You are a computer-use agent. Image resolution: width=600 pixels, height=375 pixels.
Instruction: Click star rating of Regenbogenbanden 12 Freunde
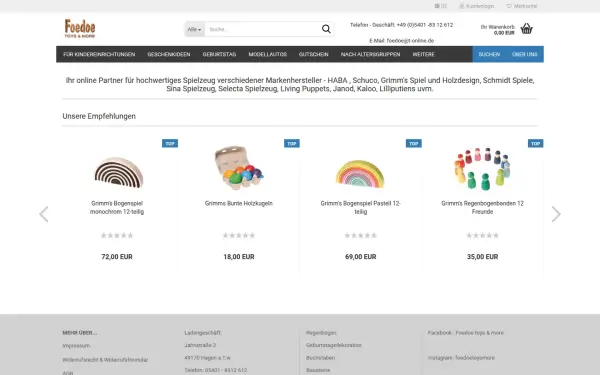pos(482,235)
